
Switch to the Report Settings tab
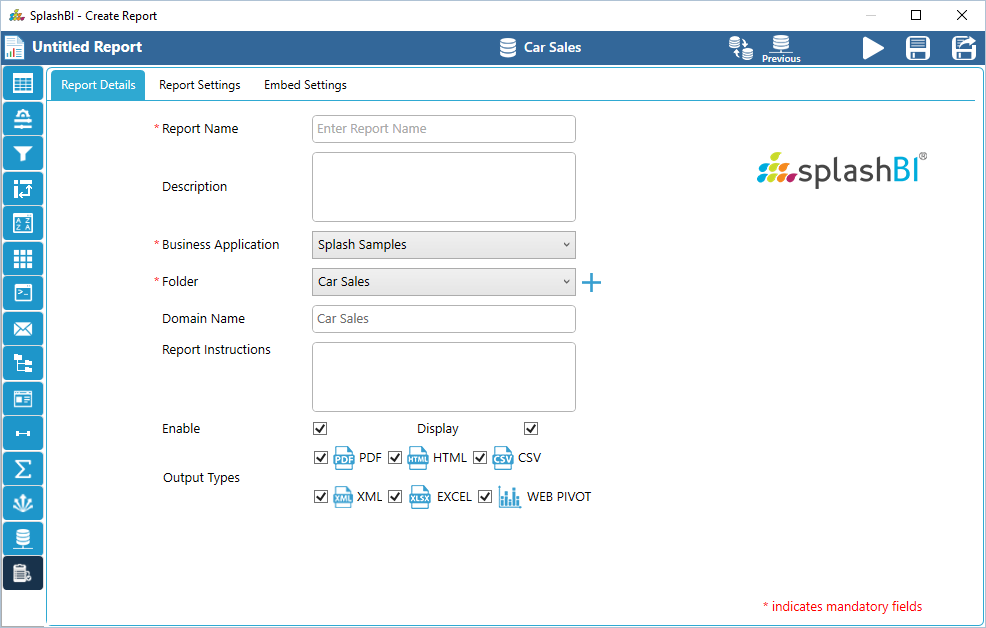pos(200,85)
